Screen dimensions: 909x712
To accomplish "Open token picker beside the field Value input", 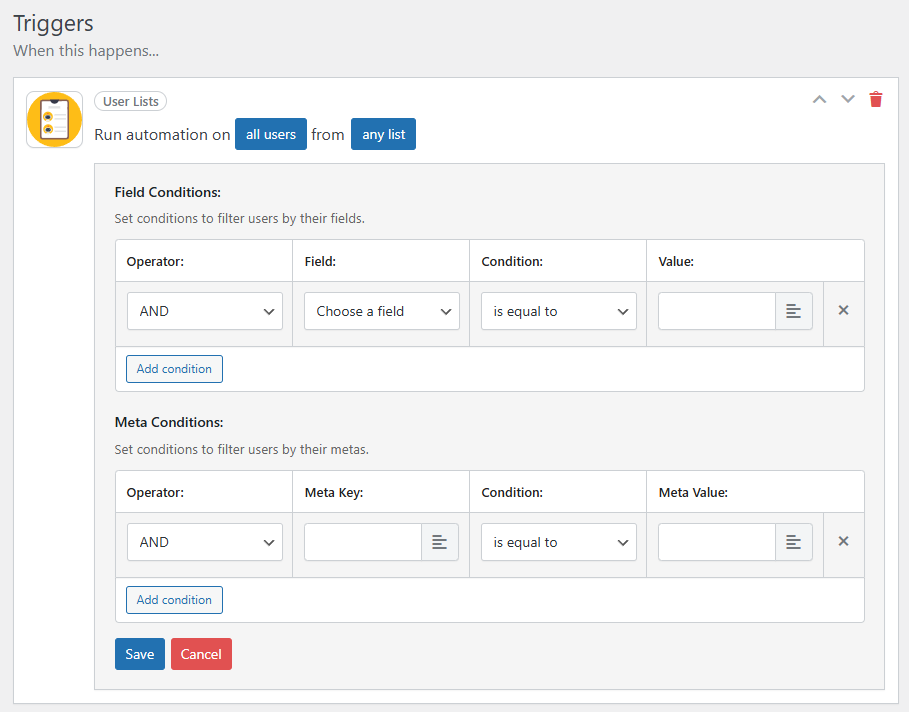I will [x=794, y=311].
